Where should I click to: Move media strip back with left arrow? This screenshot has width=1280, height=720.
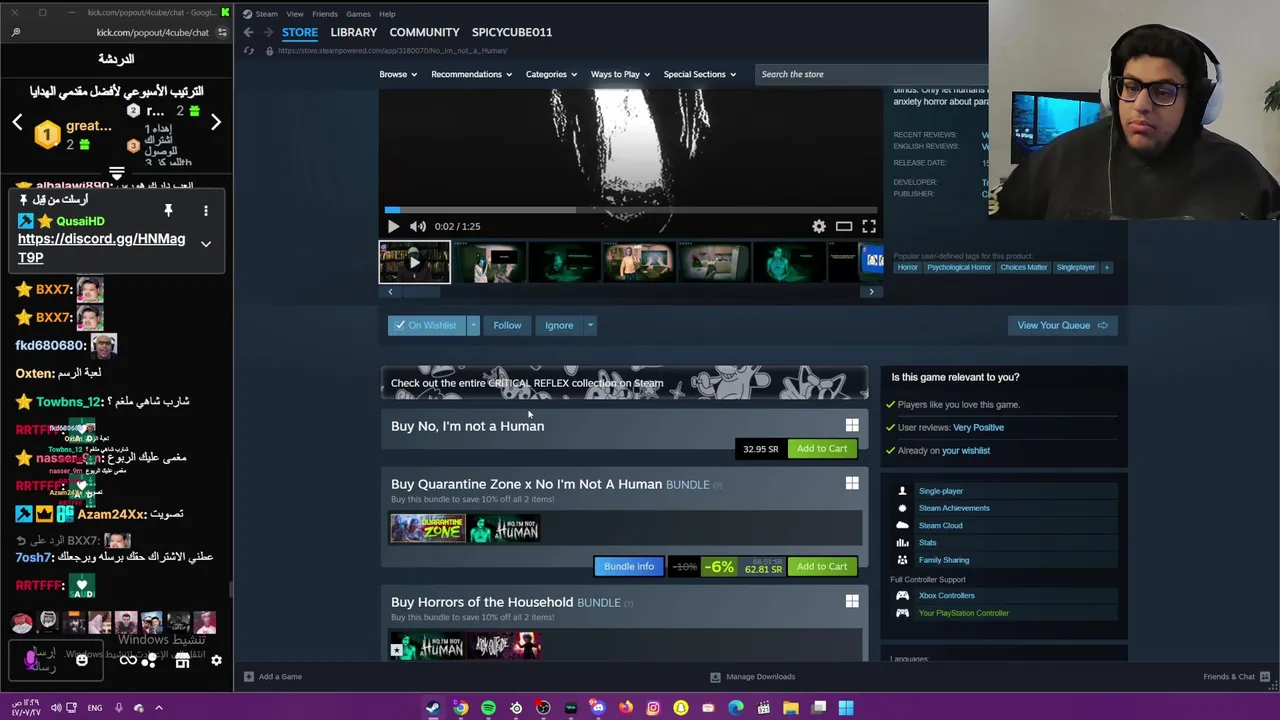(390, 292)
